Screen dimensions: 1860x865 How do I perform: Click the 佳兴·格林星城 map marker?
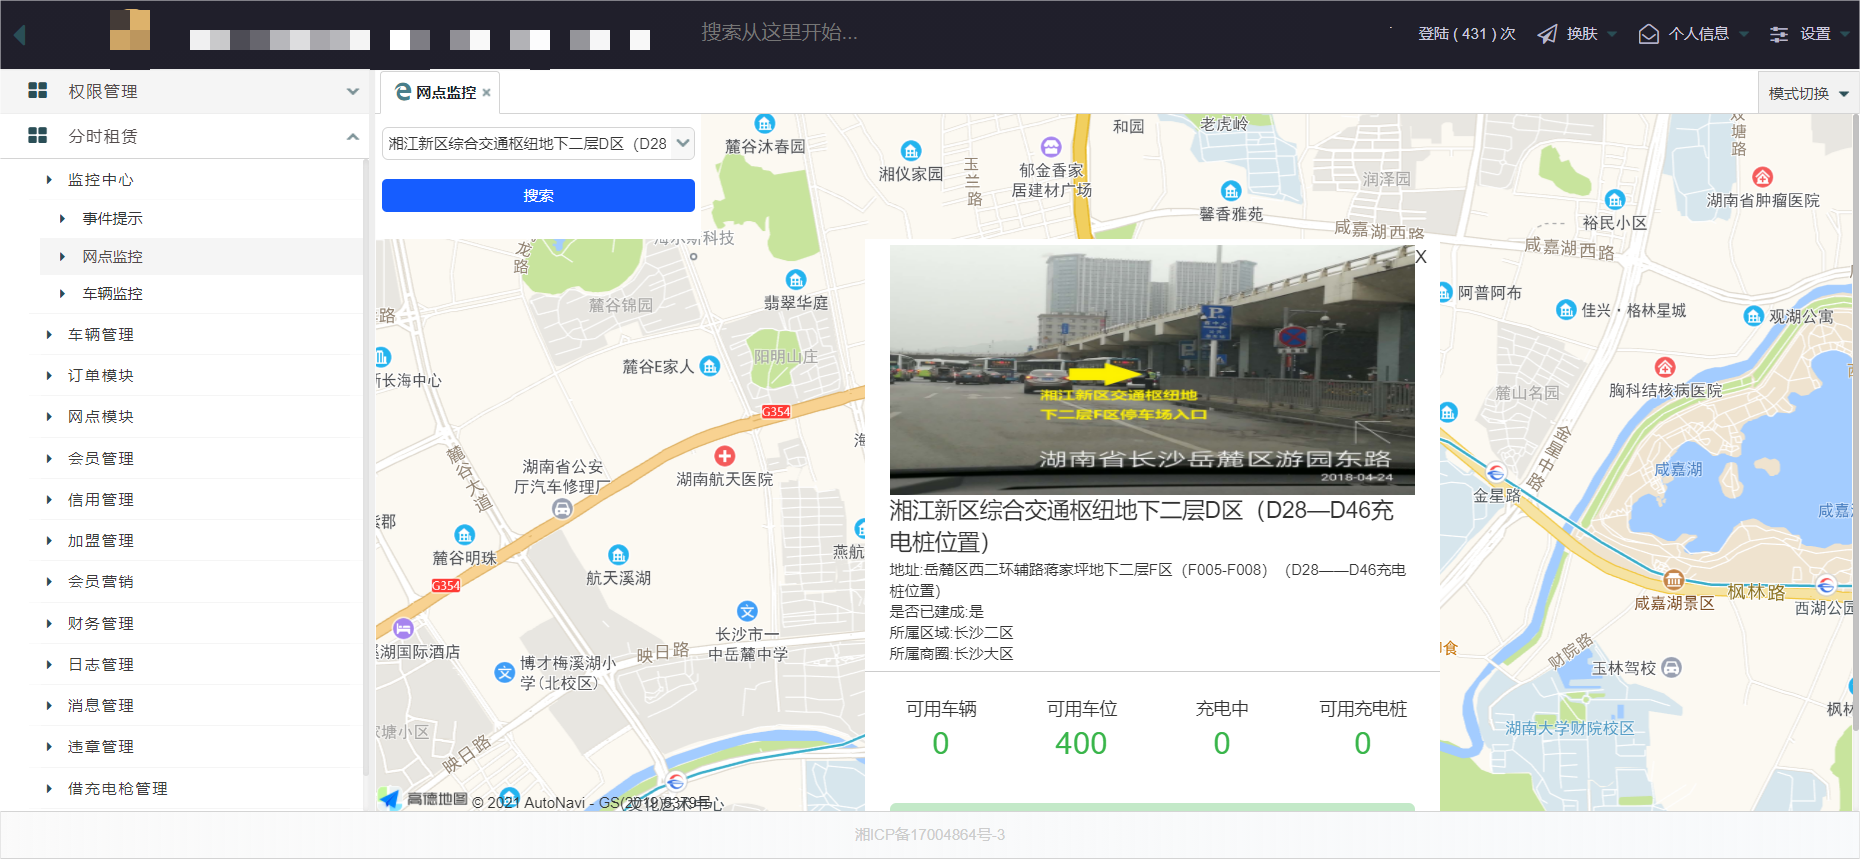[1567, 310]
